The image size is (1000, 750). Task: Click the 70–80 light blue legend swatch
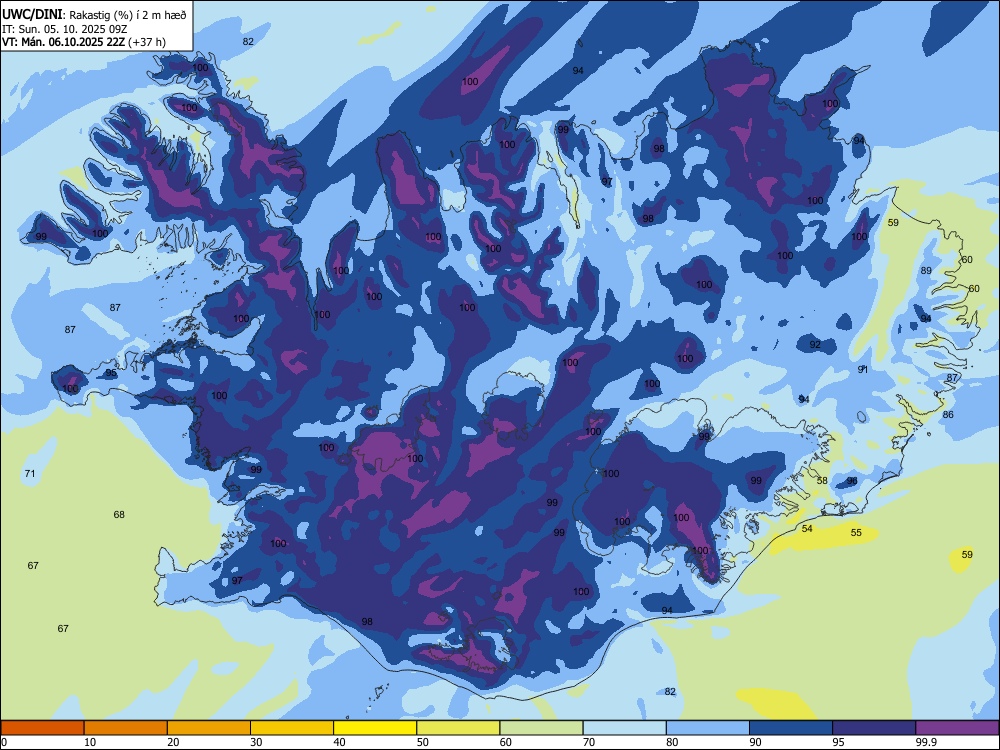(624, 728)
